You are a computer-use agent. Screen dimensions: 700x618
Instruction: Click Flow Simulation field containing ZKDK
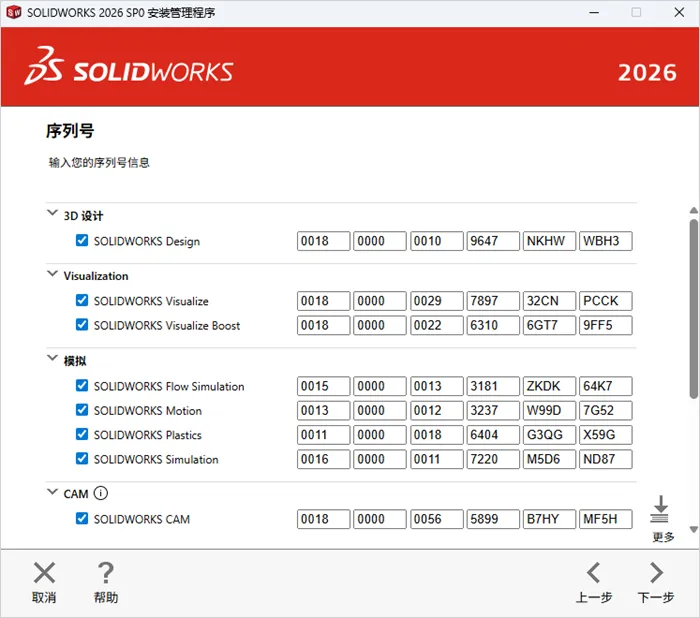coord(549,386)
